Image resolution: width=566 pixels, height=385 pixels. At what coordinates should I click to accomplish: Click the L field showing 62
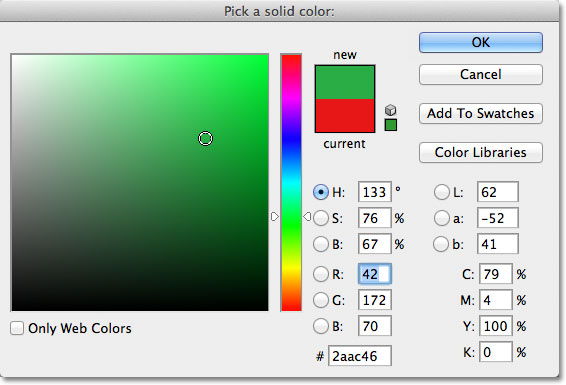point(498,192)
